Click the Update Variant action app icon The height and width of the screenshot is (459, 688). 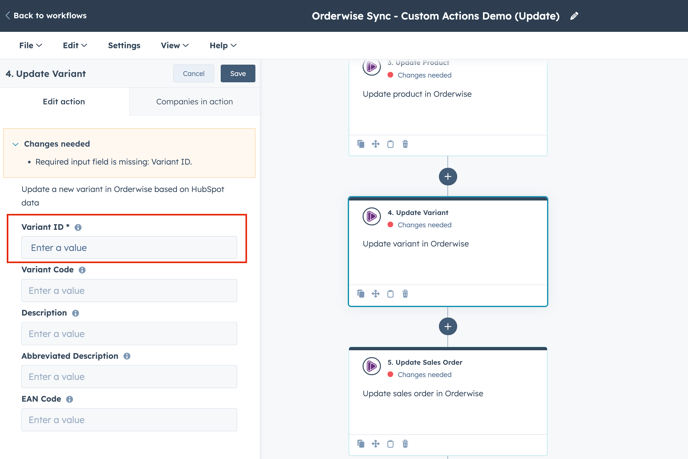[371, 216]
